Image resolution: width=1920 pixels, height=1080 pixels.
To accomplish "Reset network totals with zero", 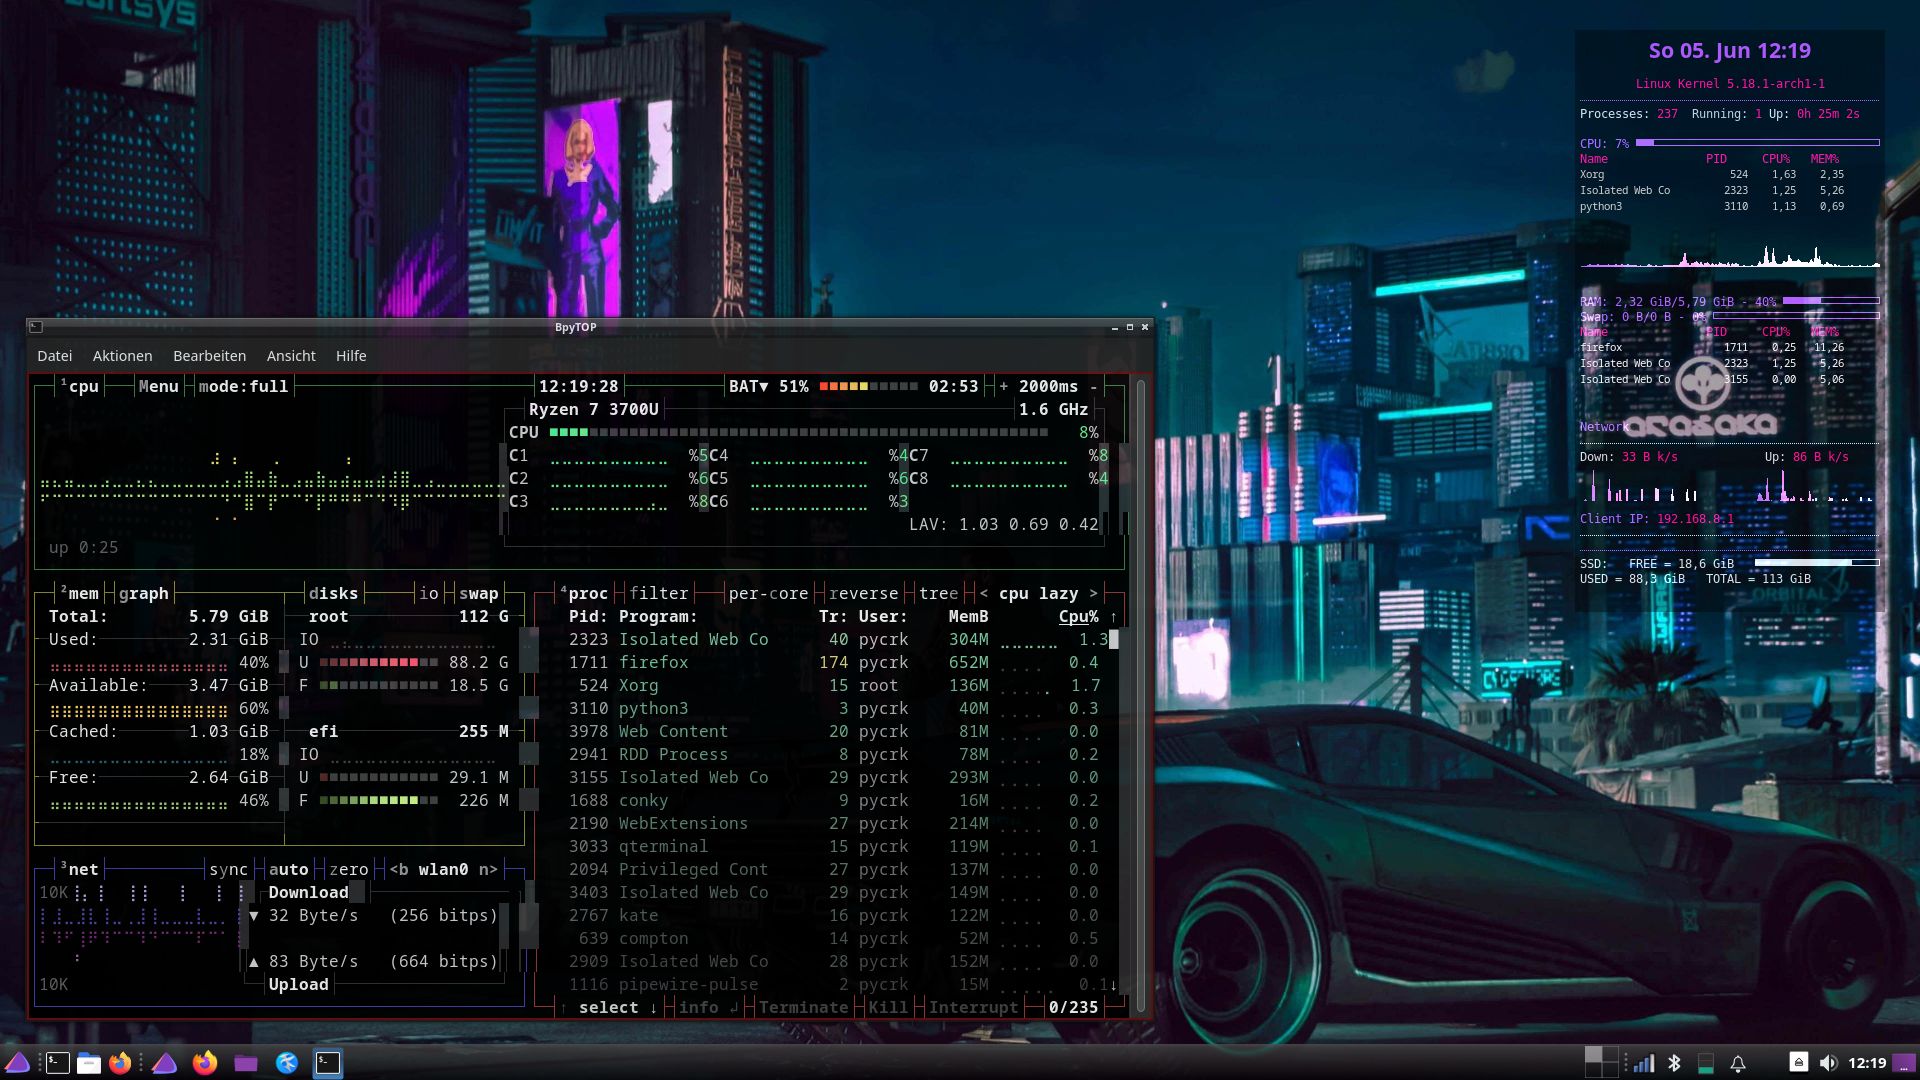I will [348, 869].
